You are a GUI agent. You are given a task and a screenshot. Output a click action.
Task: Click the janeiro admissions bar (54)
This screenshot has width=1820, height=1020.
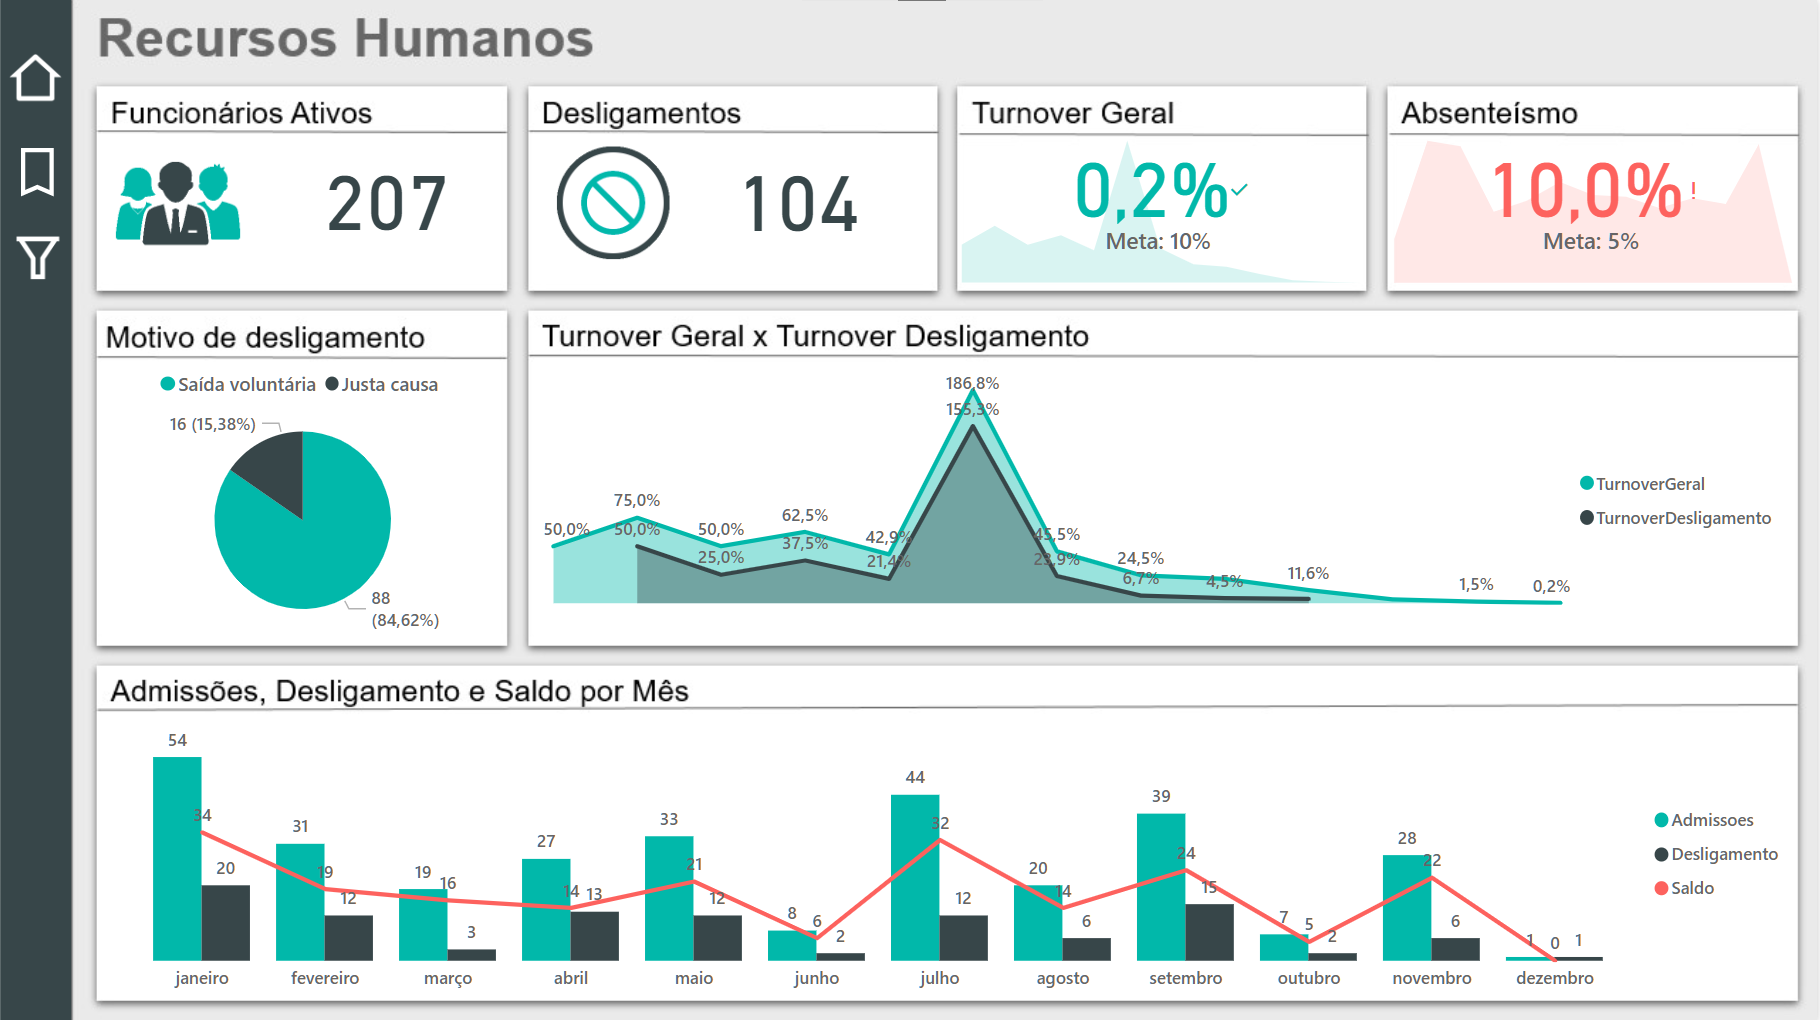tap(177, 858)
